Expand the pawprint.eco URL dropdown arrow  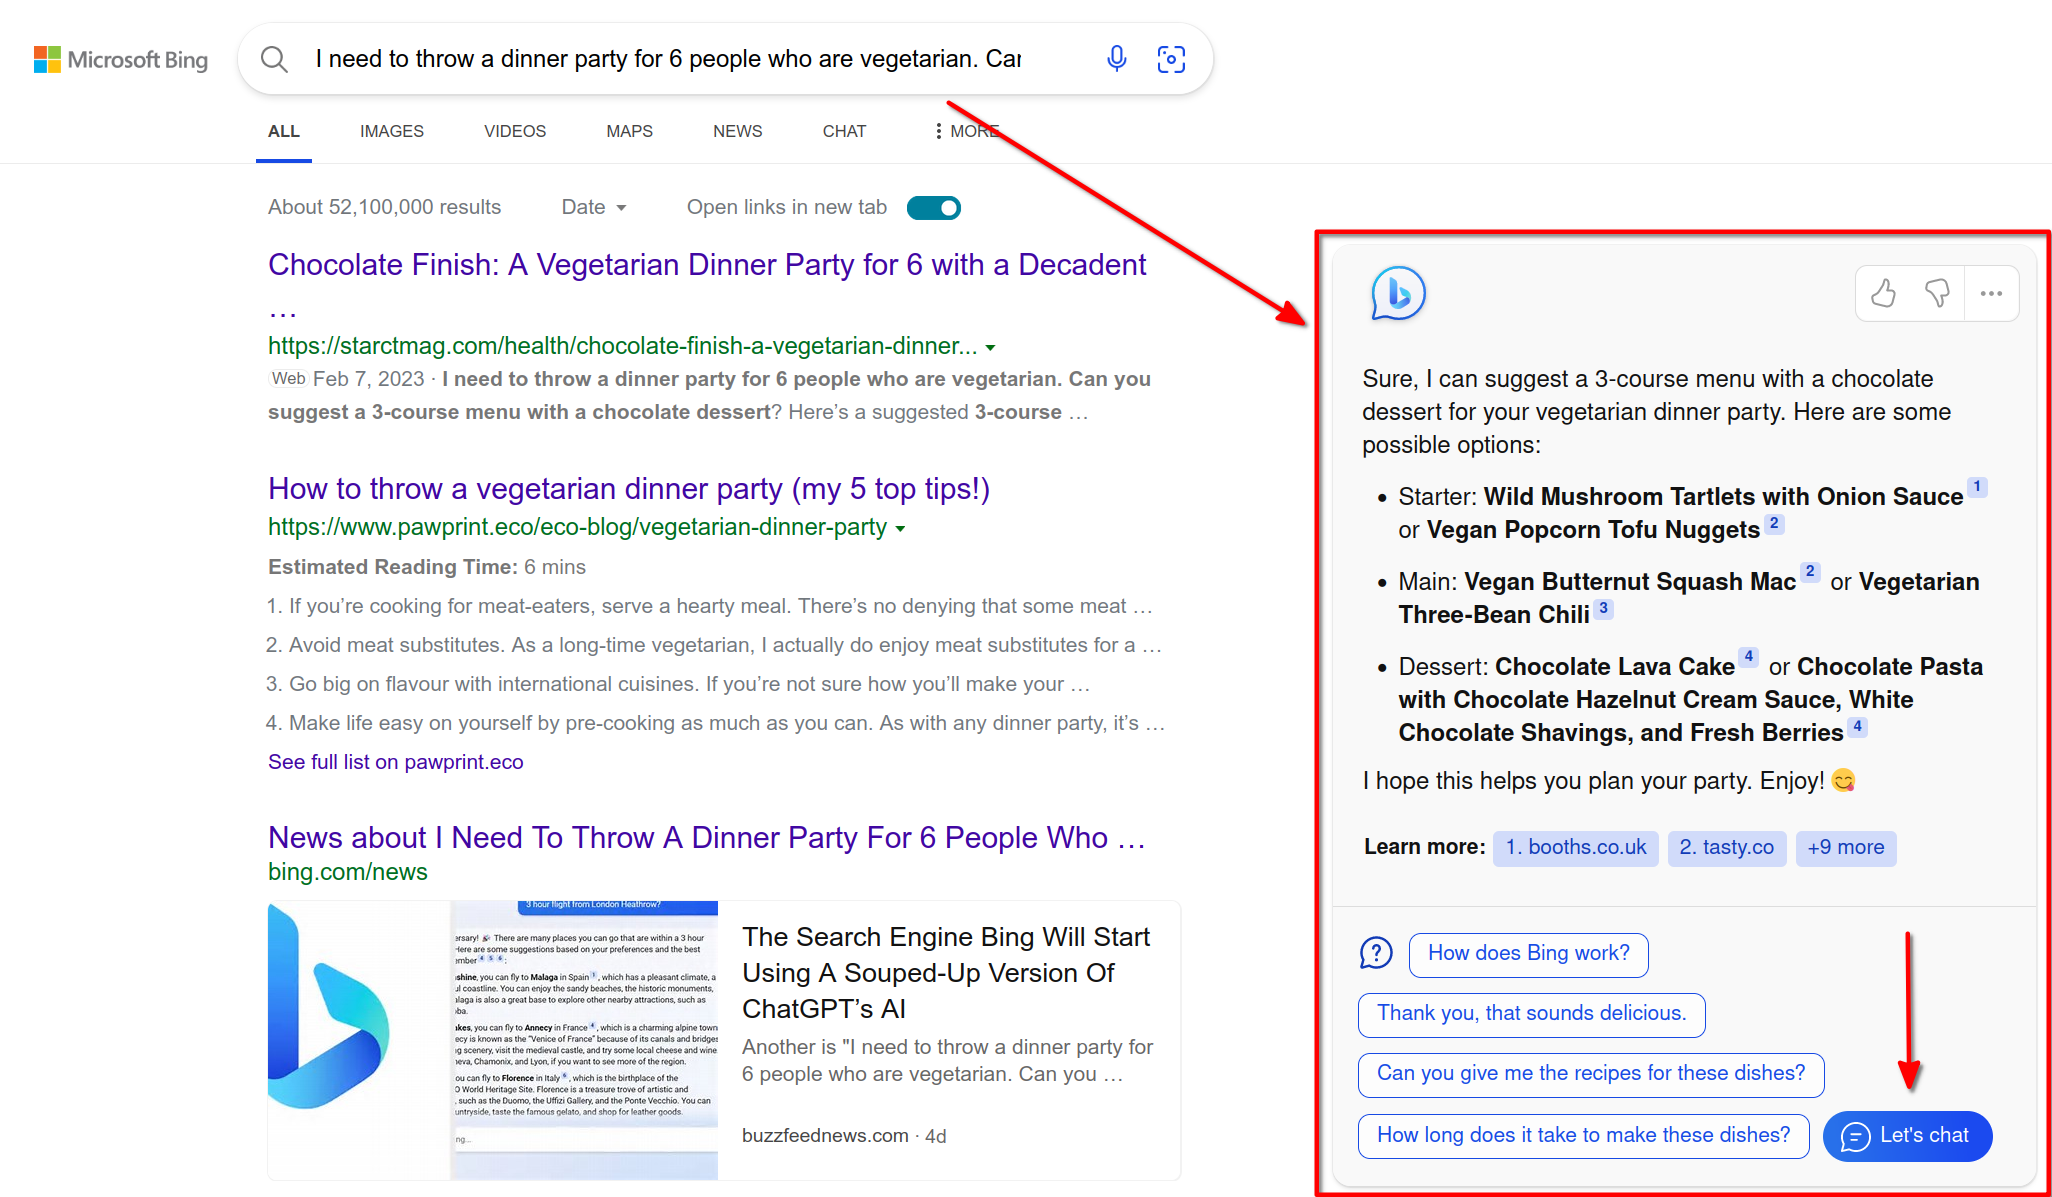tap(900, 529)
